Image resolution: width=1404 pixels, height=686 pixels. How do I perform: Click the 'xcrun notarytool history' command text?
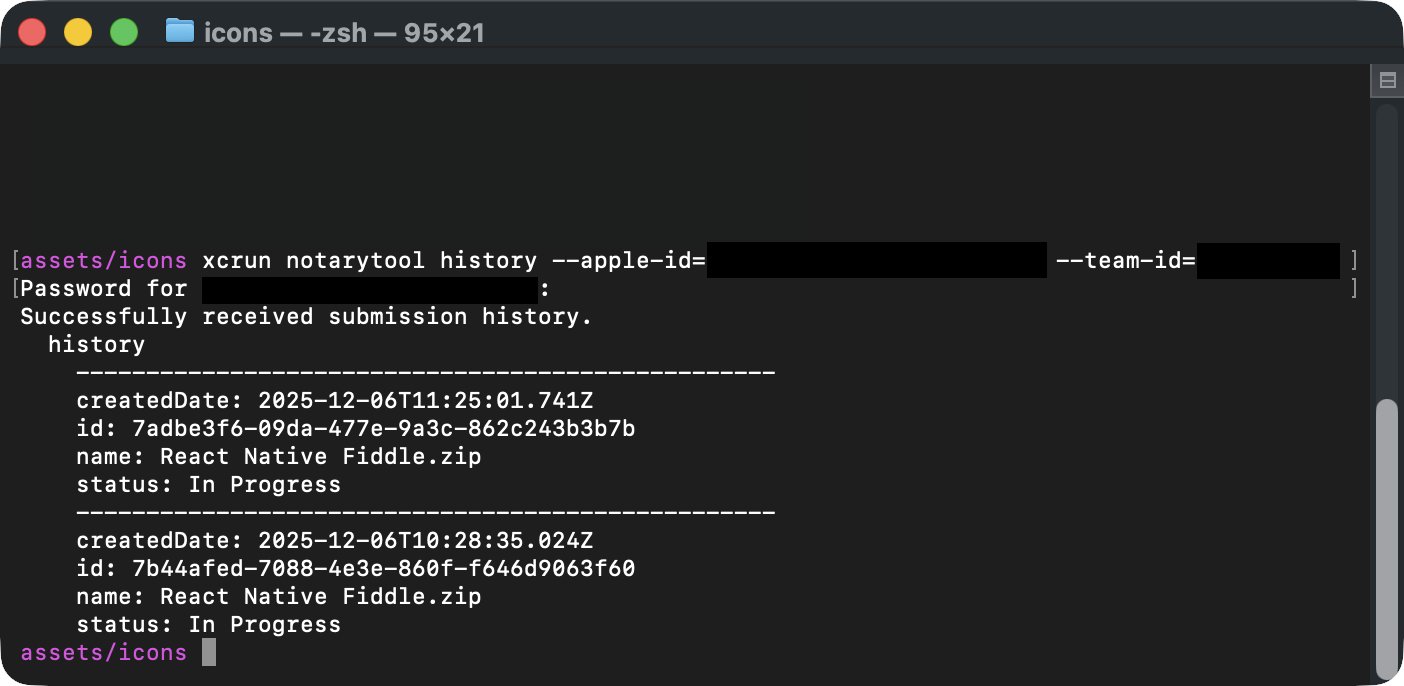(370, 261)
